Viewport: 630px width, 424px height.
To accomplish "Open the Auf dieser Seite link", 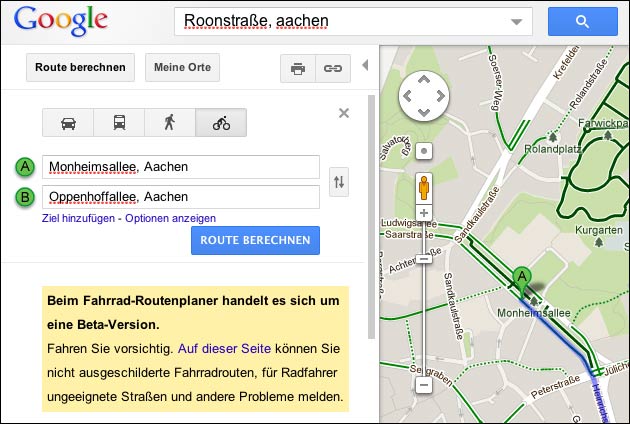I will (x=225, y=348).
